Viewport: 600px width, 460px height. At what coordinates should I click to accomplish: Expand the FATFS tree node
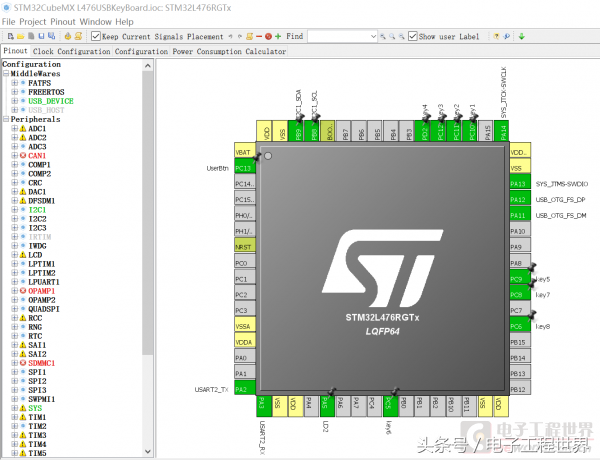click(15, 83)
